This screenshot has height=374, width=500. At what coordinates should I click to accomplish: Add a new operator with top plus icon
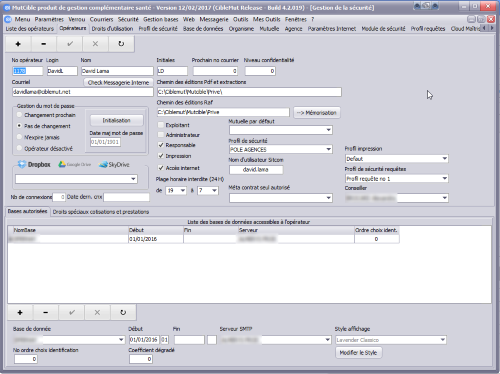tap(18, 44)
